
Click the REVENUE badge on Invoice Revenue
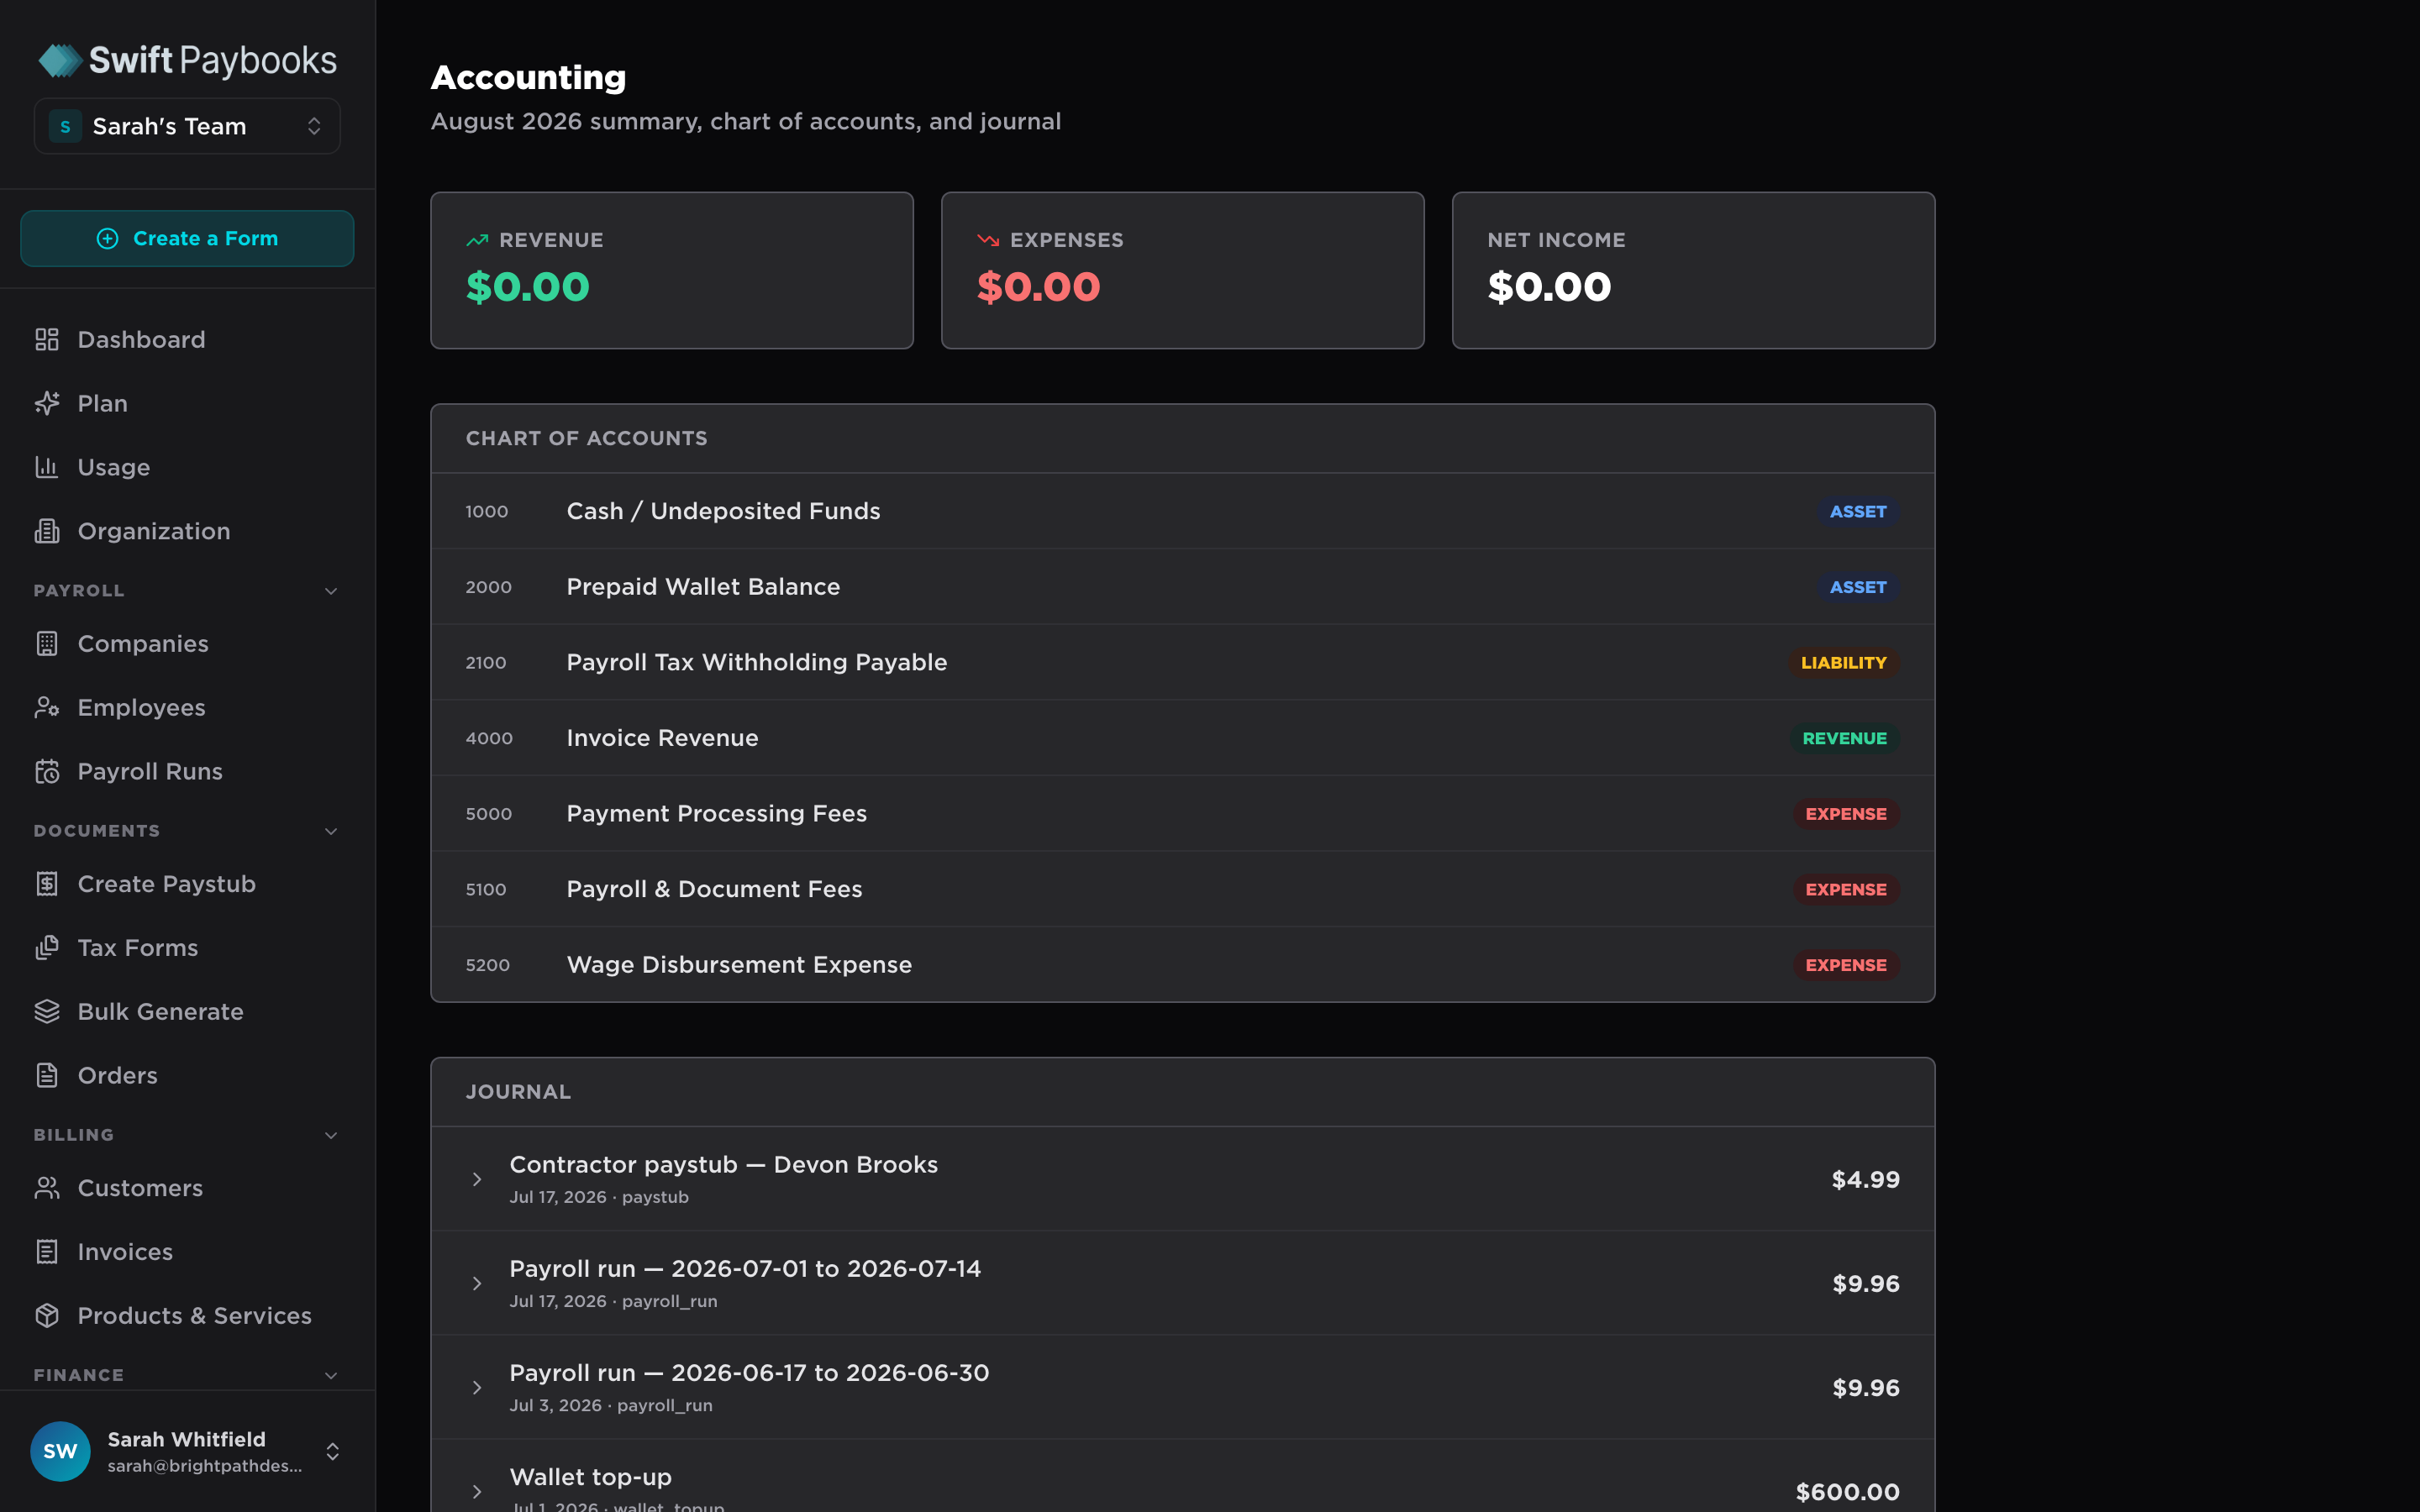[x=1844, y=738]
